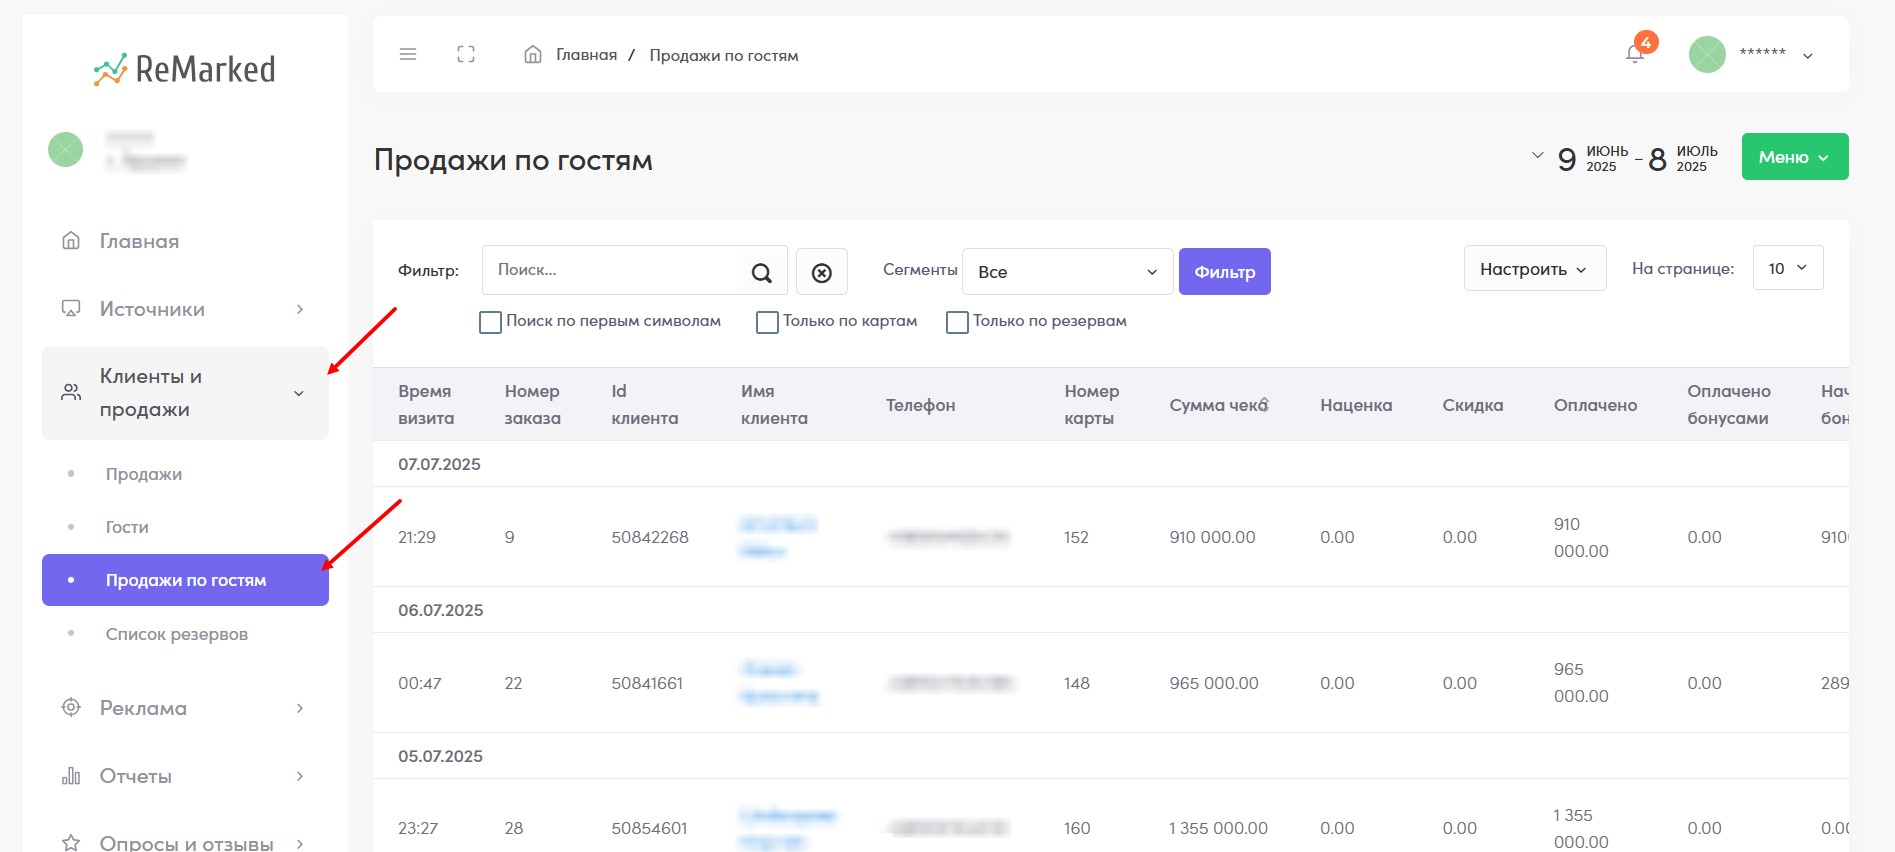Open the Настроить dropdown
Viewport: 1895px width, 852px height.
tap(1535, 268)
